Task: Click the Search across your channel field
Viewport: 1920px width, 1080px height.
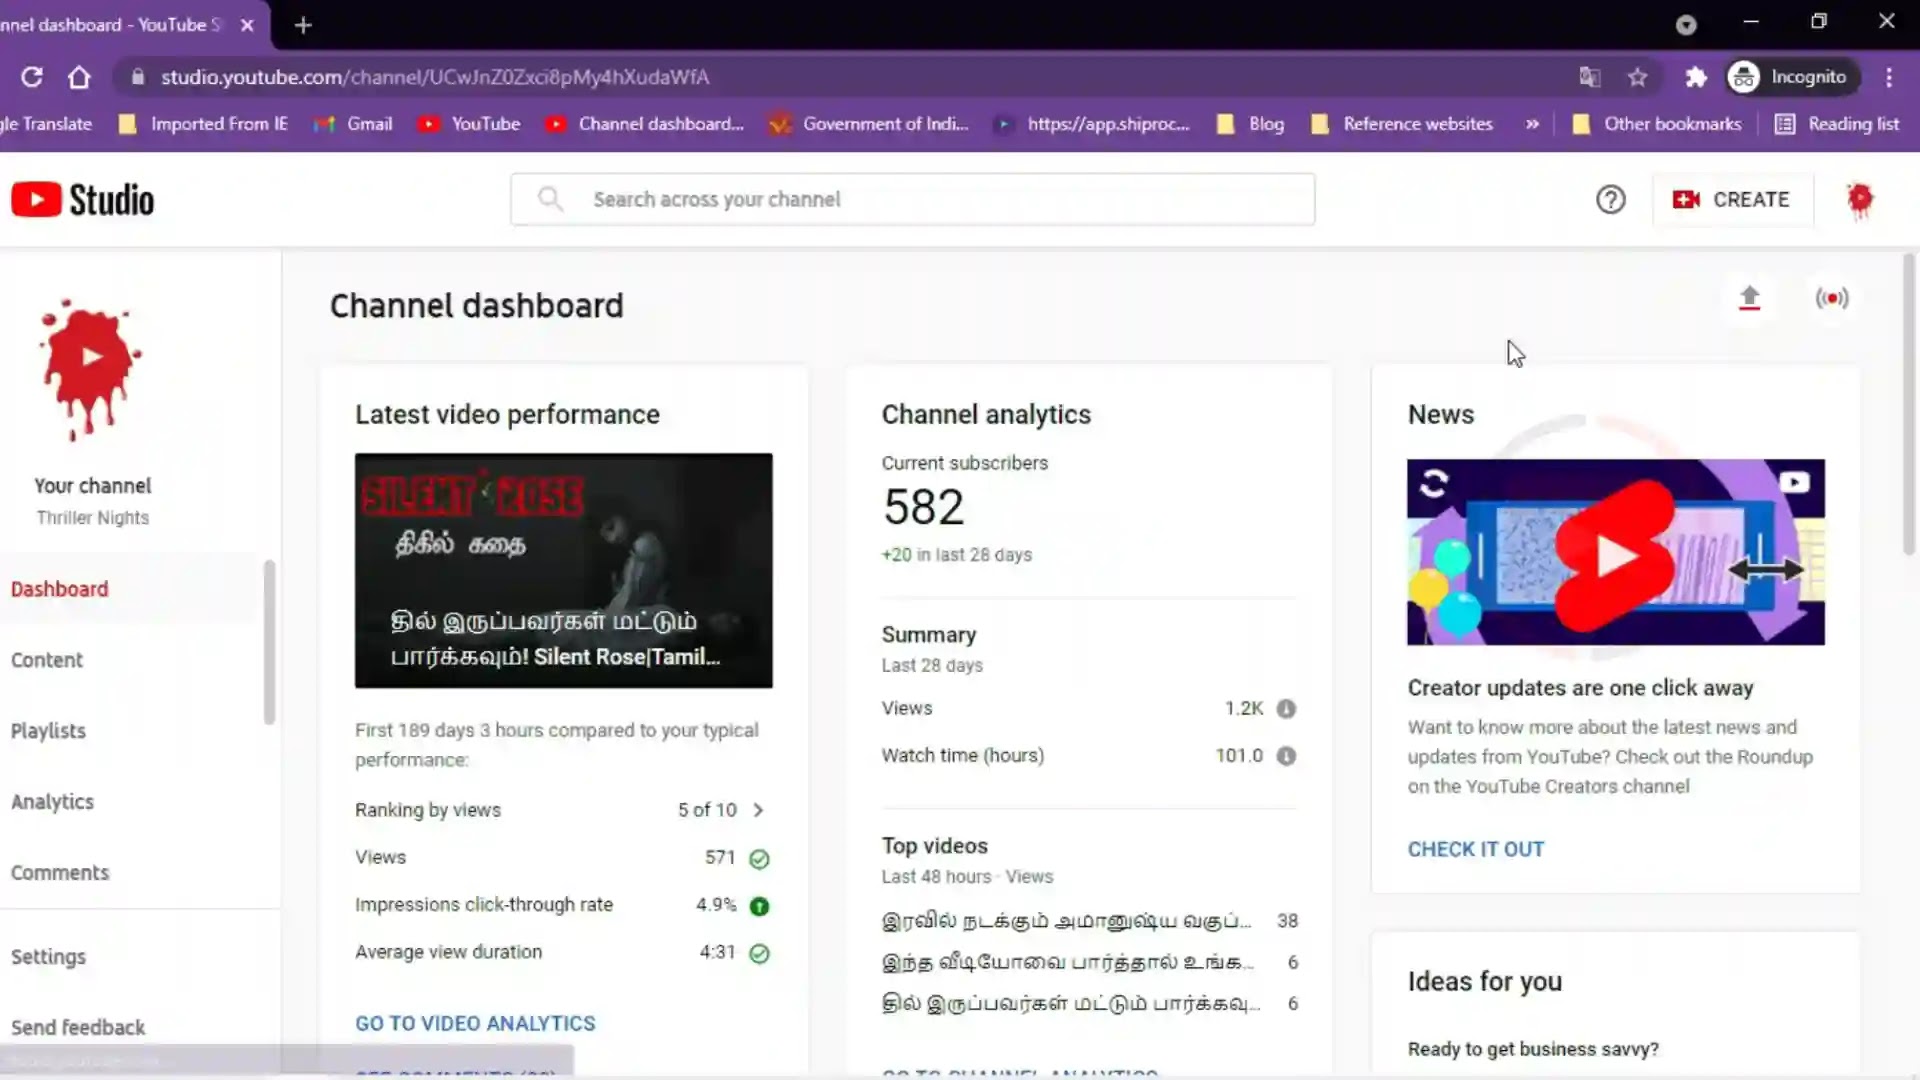Action: 912,199
